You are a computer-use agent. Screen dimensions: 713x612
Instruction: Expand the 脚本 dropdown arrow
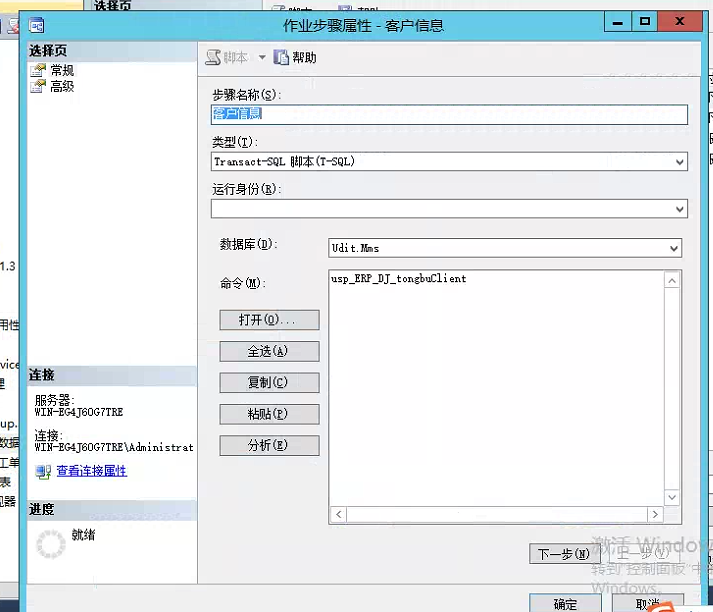pyautogui.click(x=262, y=58)
